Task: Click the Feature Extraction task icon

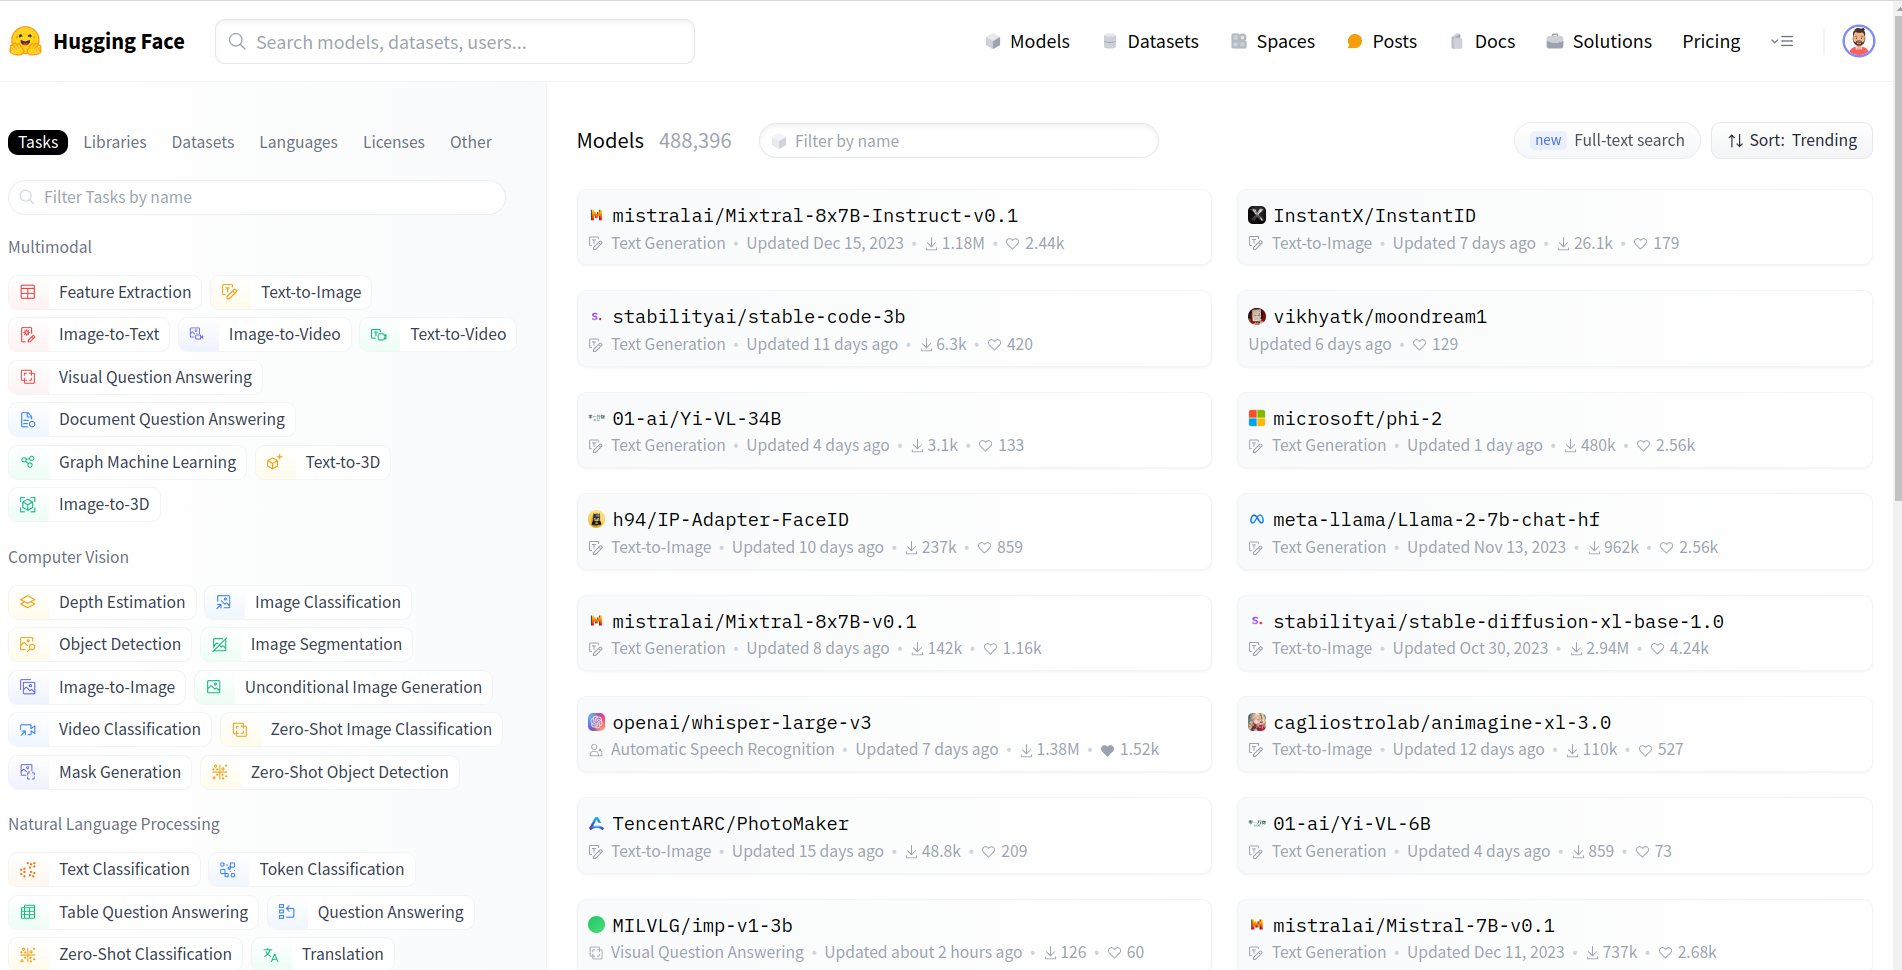Action: click(x=28, y=292)
